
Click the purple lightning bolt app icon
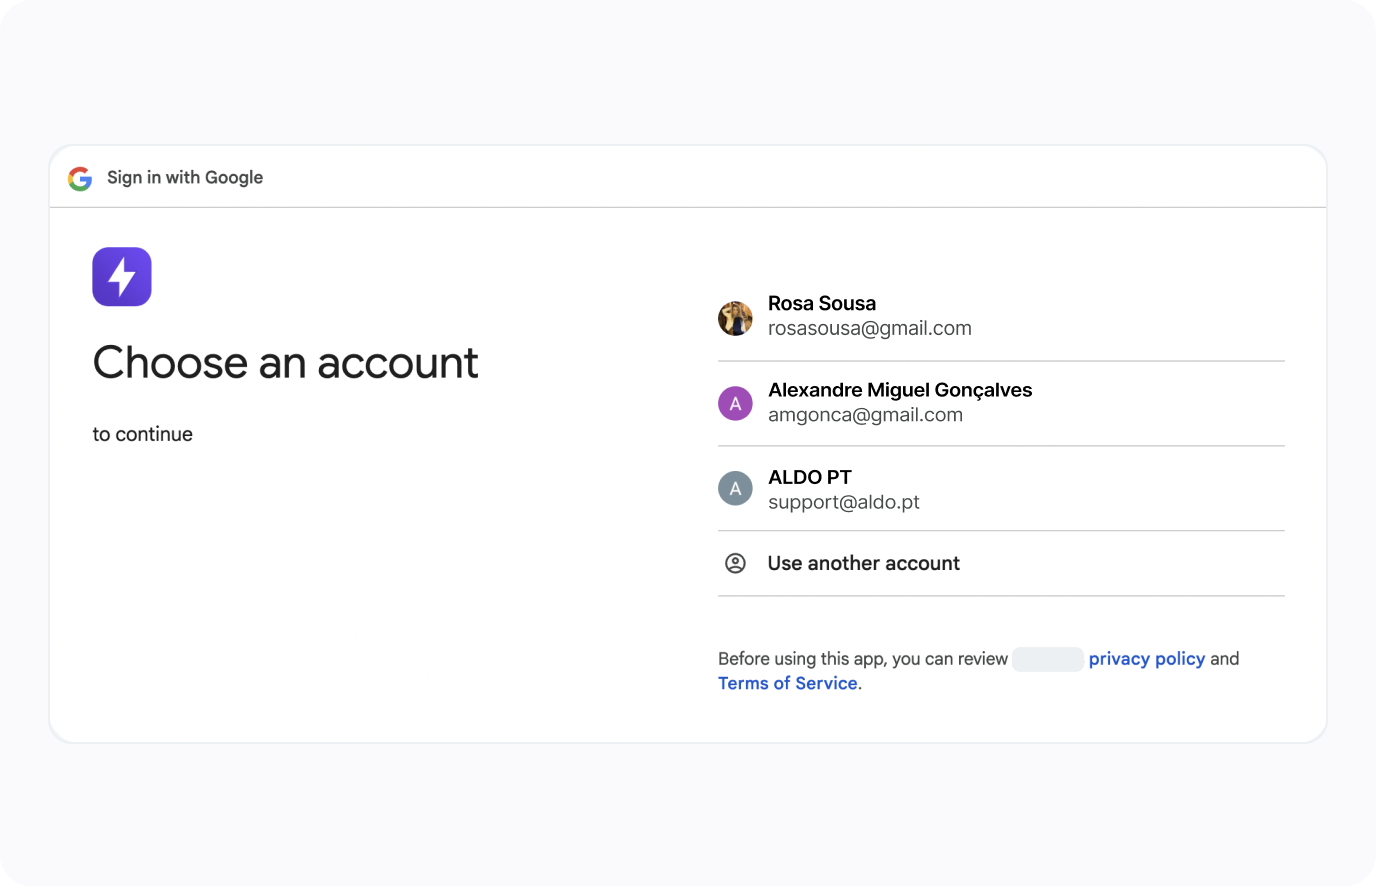click(x=122, y=277)
